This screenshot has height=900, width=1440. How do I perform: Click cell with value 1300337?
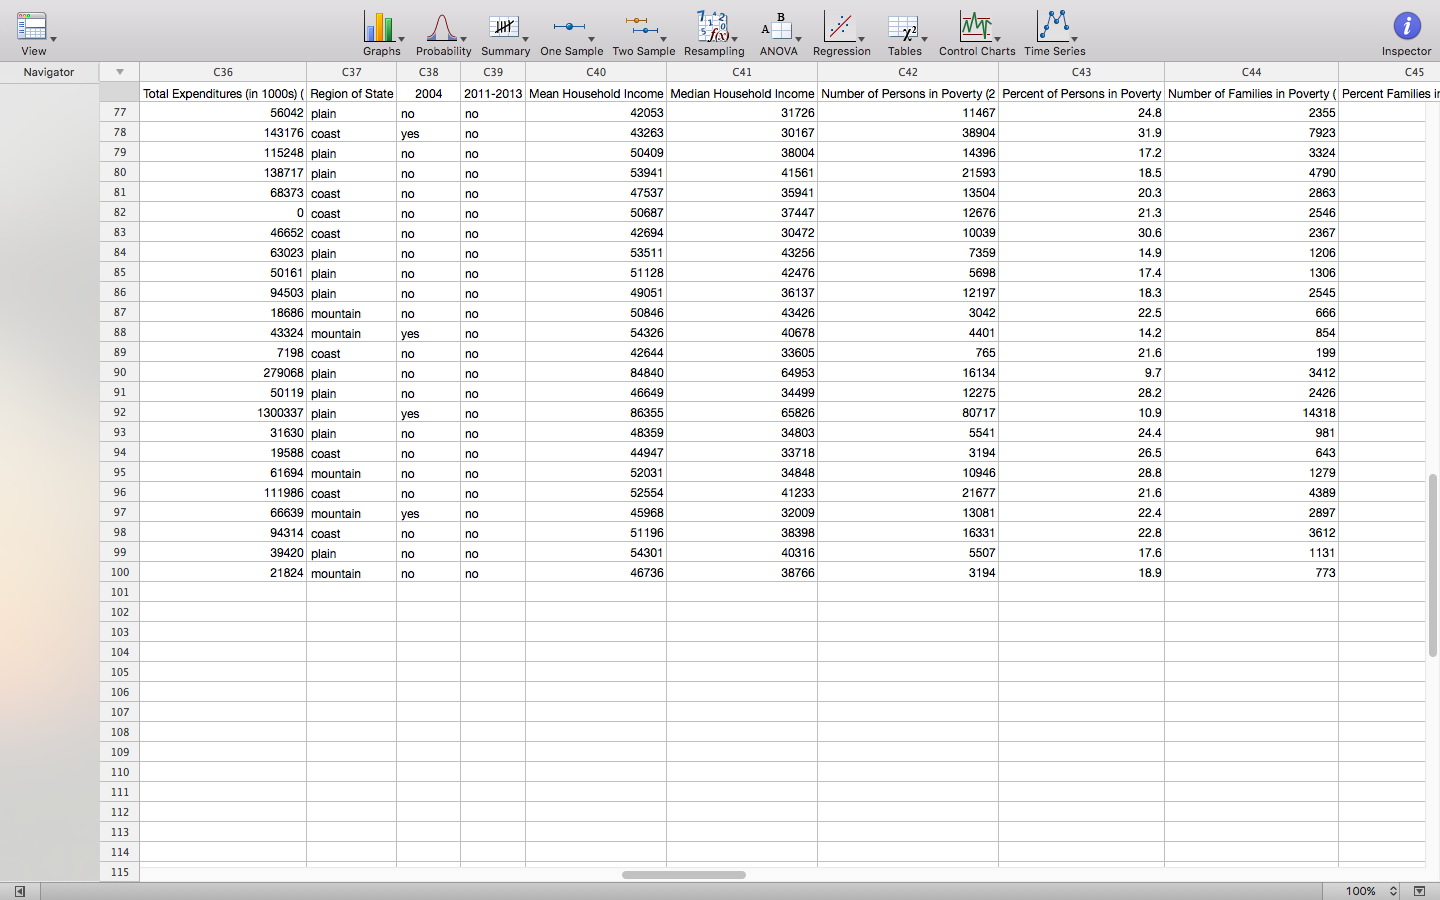coord(223,413)
